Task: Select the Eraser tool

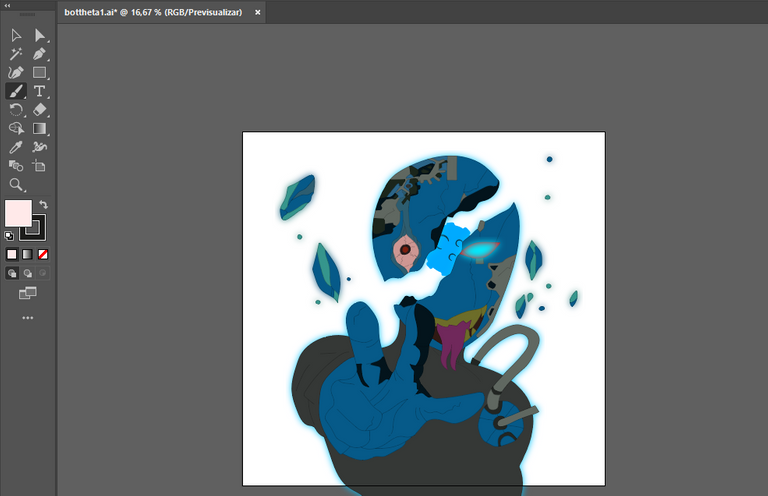Action: (x=39, y=110)
